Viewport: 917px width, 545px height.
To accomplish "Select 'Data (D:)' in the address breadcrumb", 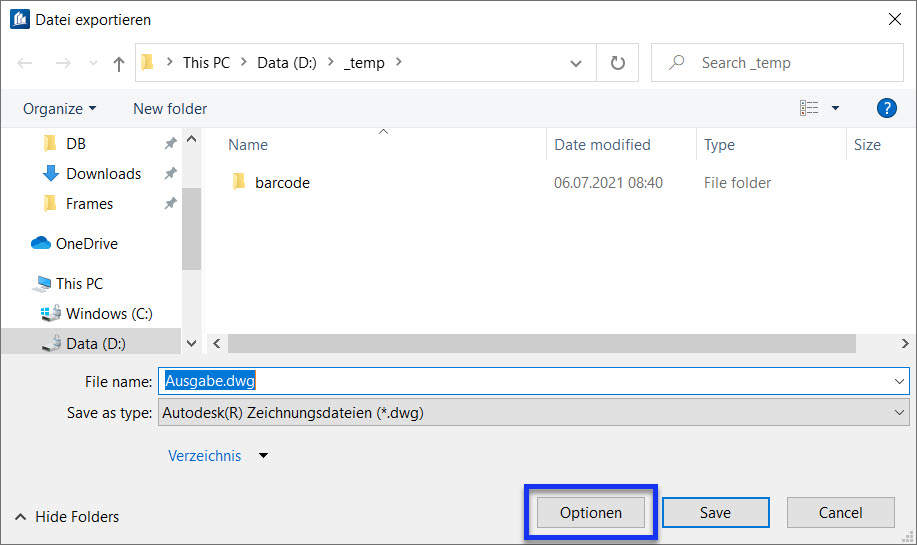I will tap(287, 63).
